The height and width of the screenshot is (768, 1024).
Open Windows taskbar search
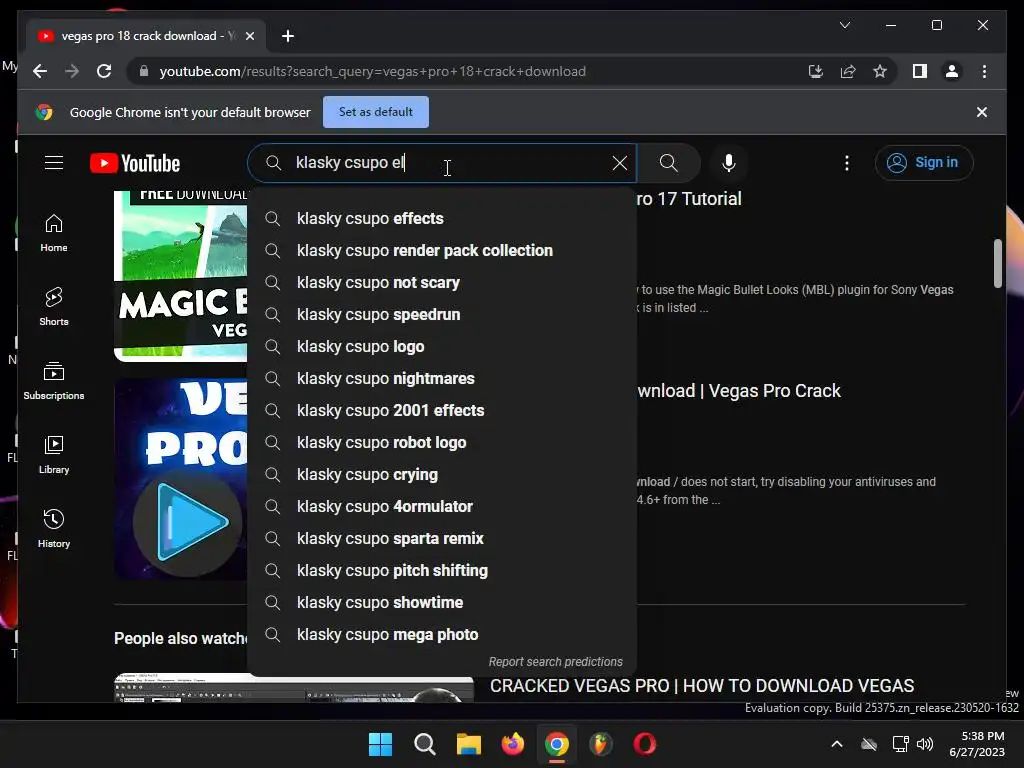point(424,744)
